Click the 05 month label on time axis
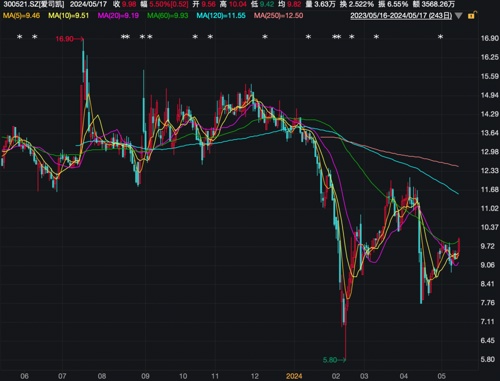The height and width of the screenshot is (381, 500). pos(441,376)
